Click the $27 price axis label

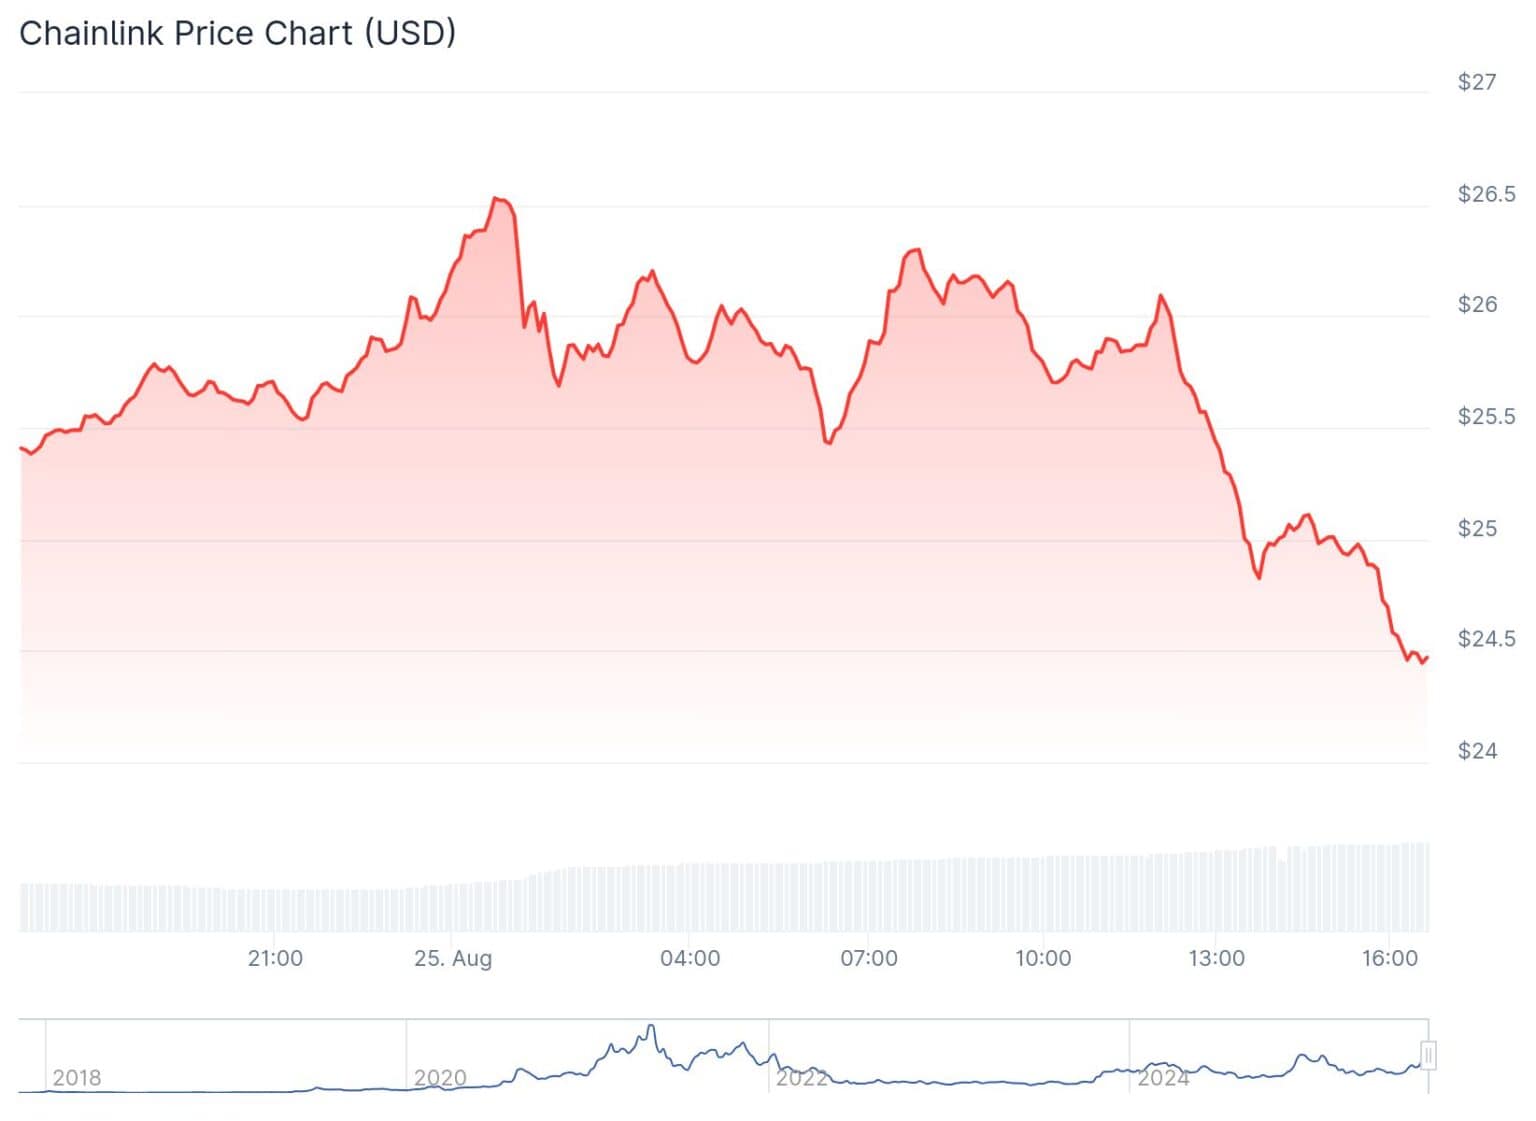click(1477, 82)
